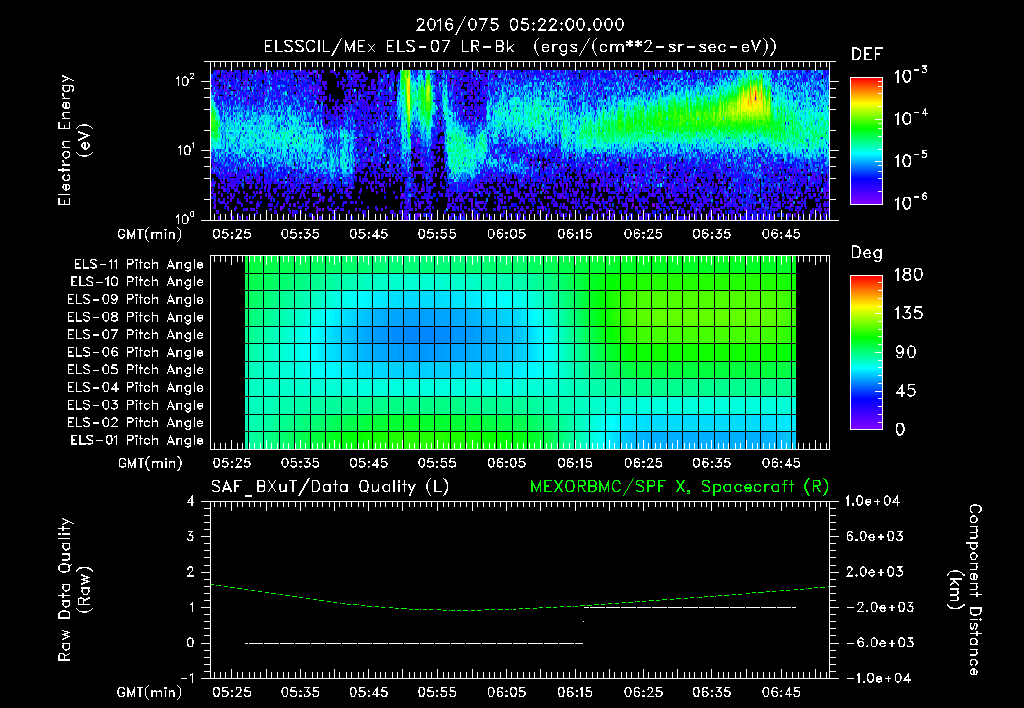1024x708 pixels.
Task: Click the SAF_BXuT/Data Quality (L) title
Action: pos(330,487)
